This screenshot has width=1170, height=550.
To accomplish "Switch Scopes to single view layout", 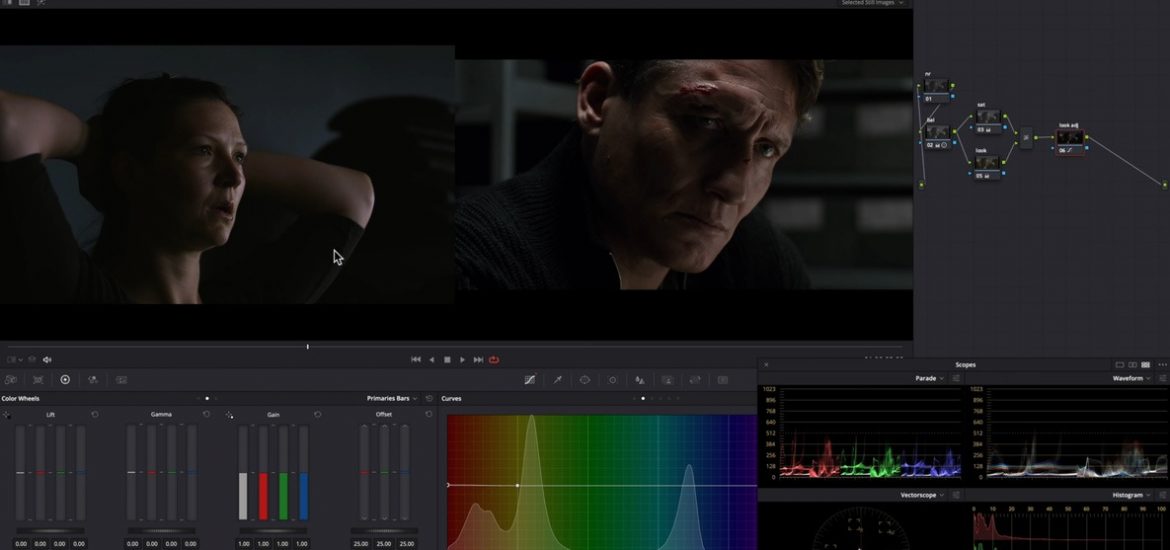I will pos(1119,365).
